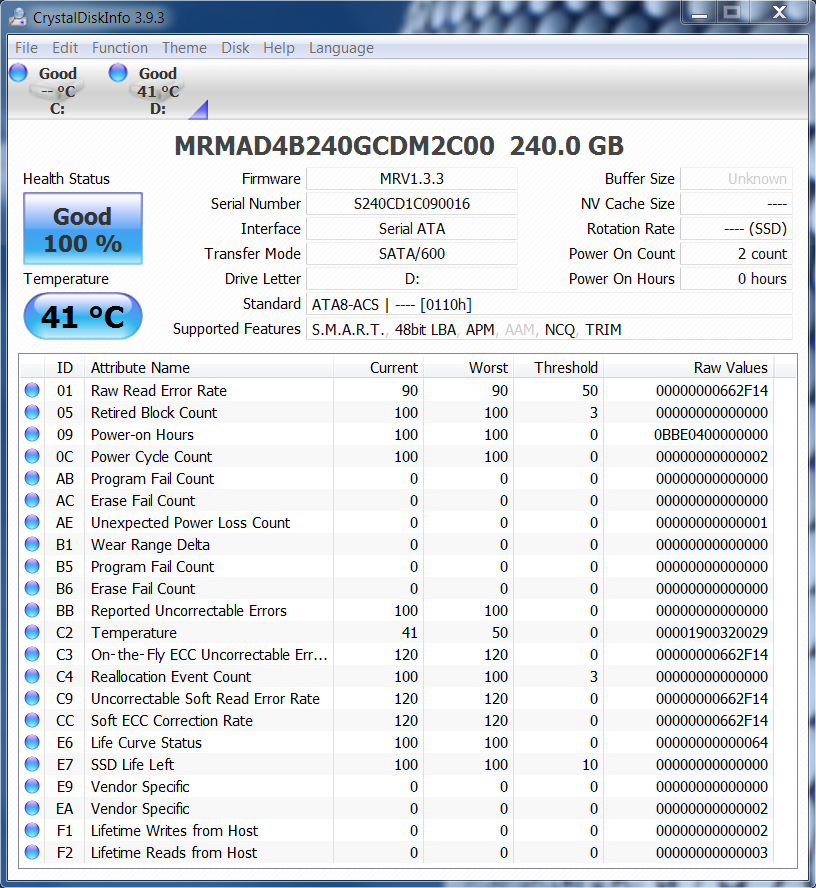Select the D: drive status orb
The image size is (816, 888).
[x=118, y=73]
